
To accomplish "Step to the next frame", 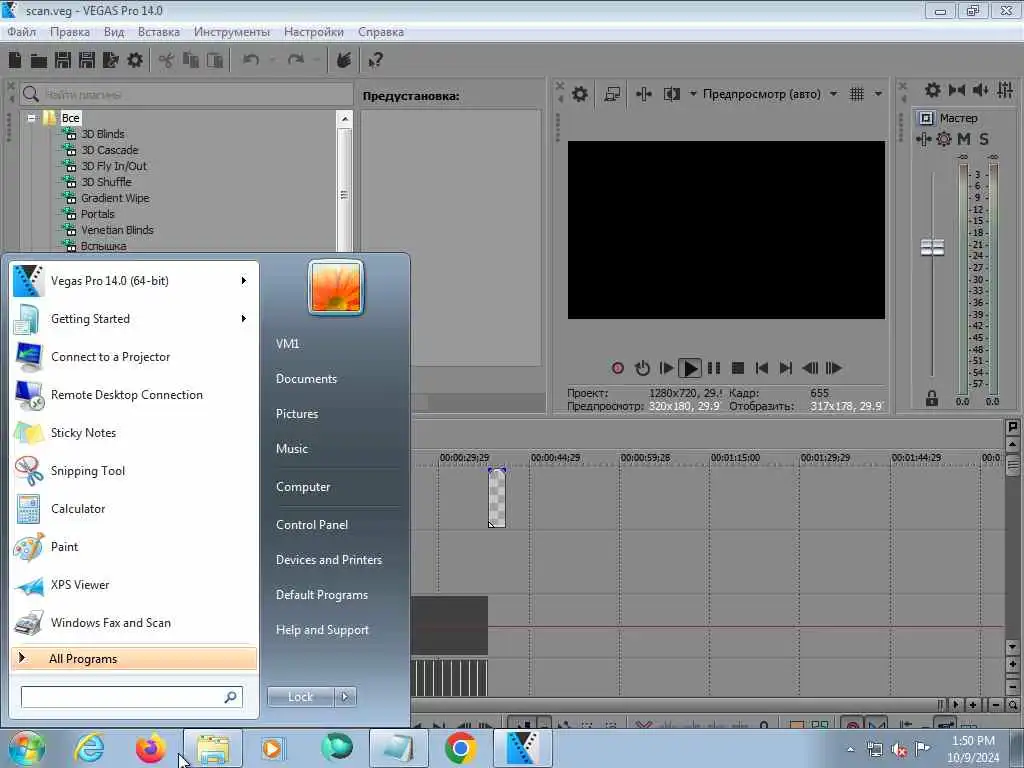I will (834, 368).
